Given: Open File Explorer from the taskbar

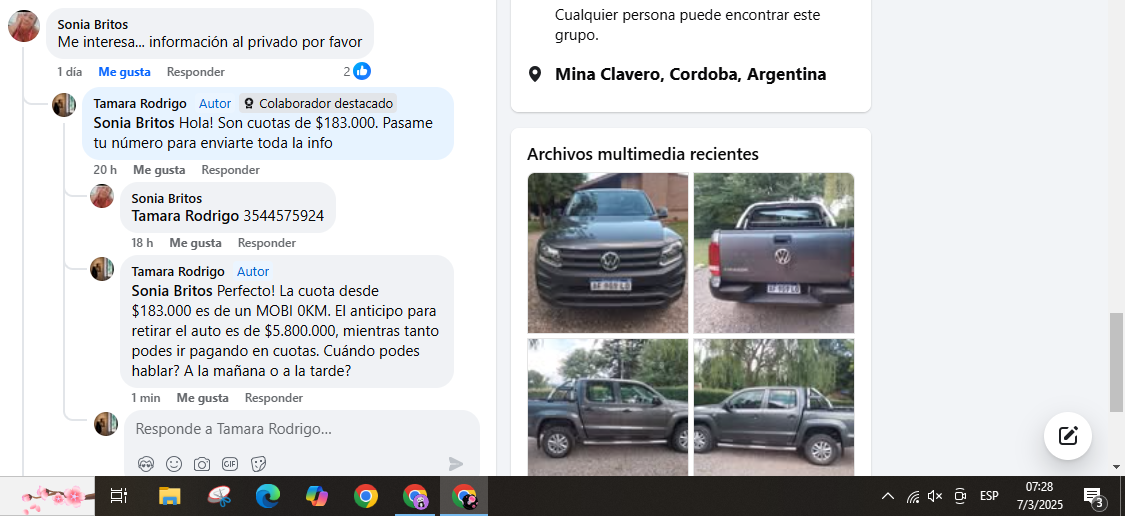Looking at the screenshot, I should [x=169, y=496].
